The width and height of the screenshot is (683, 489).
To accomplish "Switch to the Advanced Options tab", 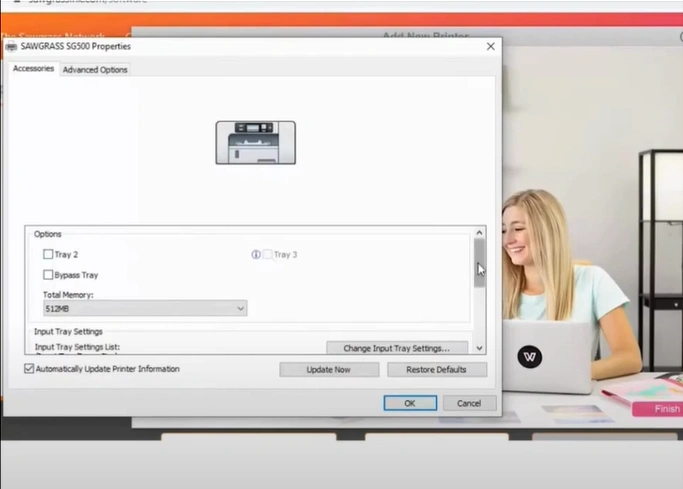I will 95,70.
